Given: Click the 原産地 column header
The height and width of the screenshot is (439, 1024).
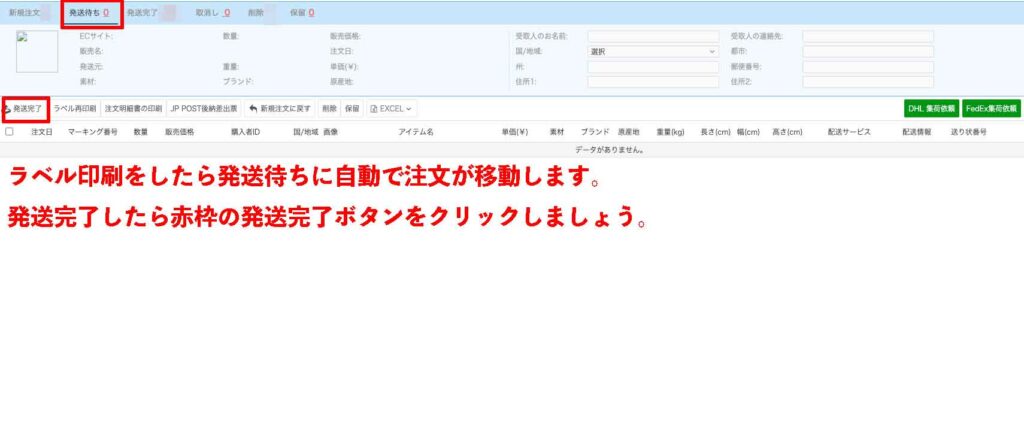Looking at the screenshot, I should 628,131.
